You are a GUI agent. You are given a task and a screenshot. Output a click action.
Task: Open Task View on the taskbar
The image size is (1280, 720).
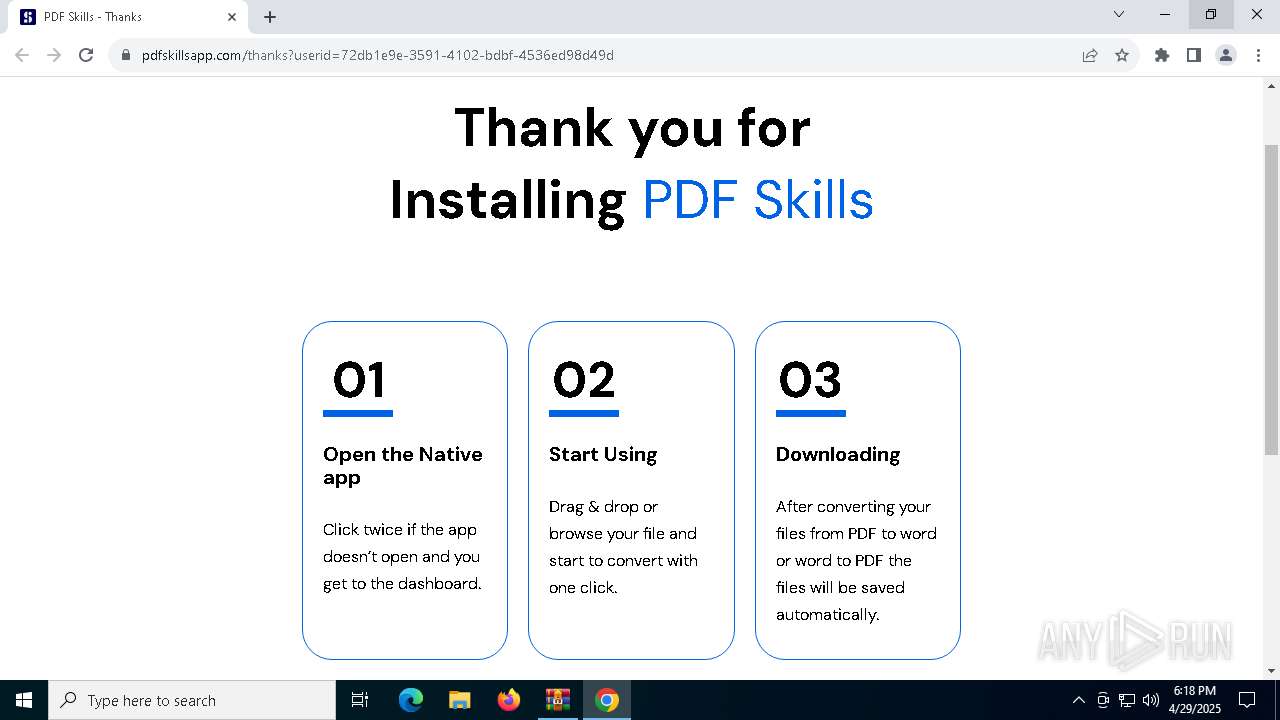tap(360, 700)
